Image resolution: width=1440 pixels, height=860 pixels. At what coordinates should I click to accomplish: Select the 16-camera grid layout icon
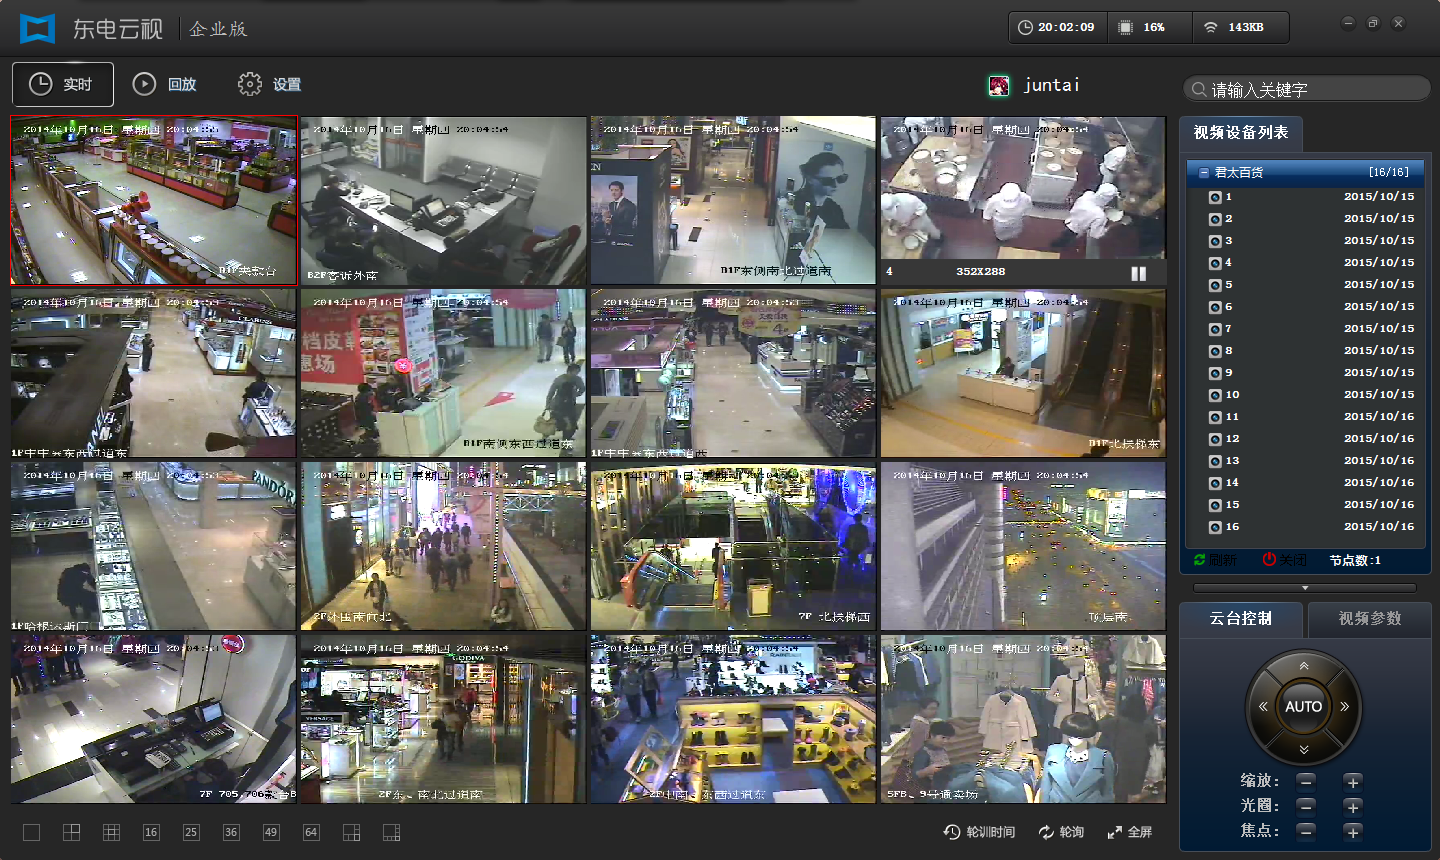pyautogui.click(x=151, y=832)
